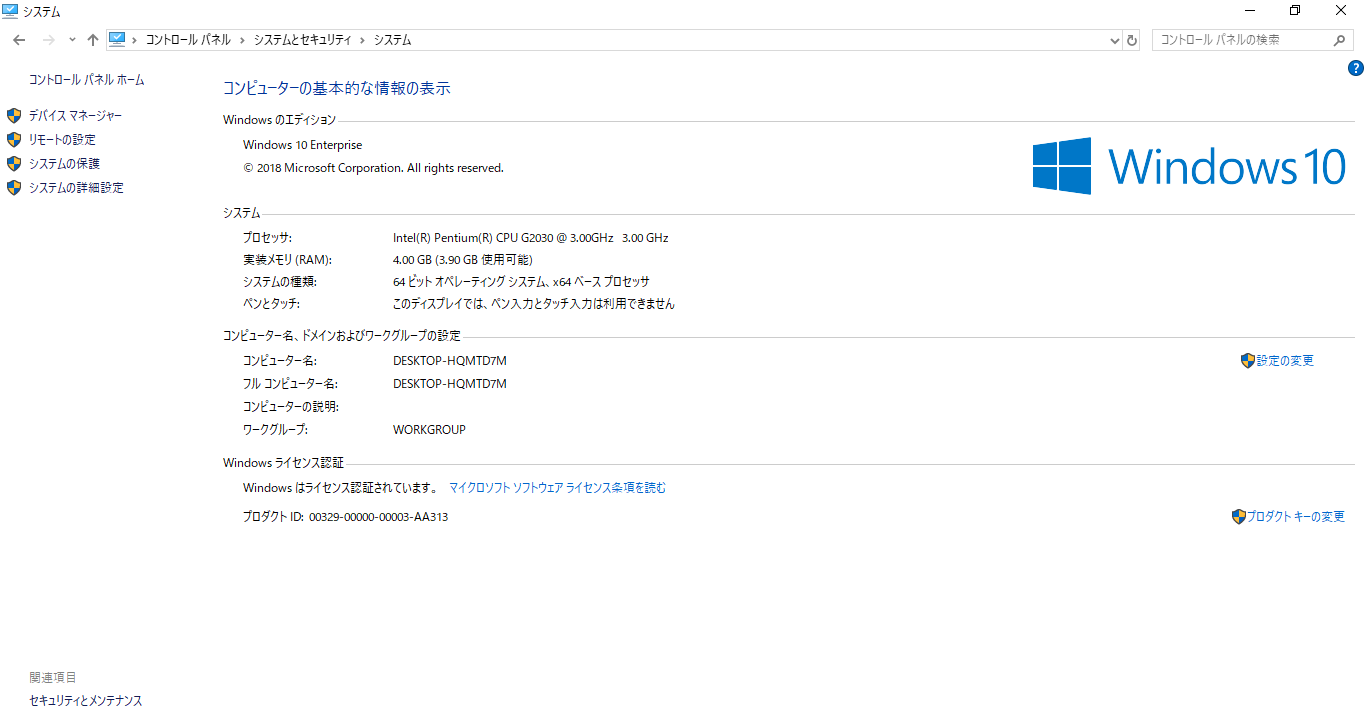This screenshot has width=1366, height=728.
Task: Select text Windows 10 Enterprise
Action: pos(302,145)
